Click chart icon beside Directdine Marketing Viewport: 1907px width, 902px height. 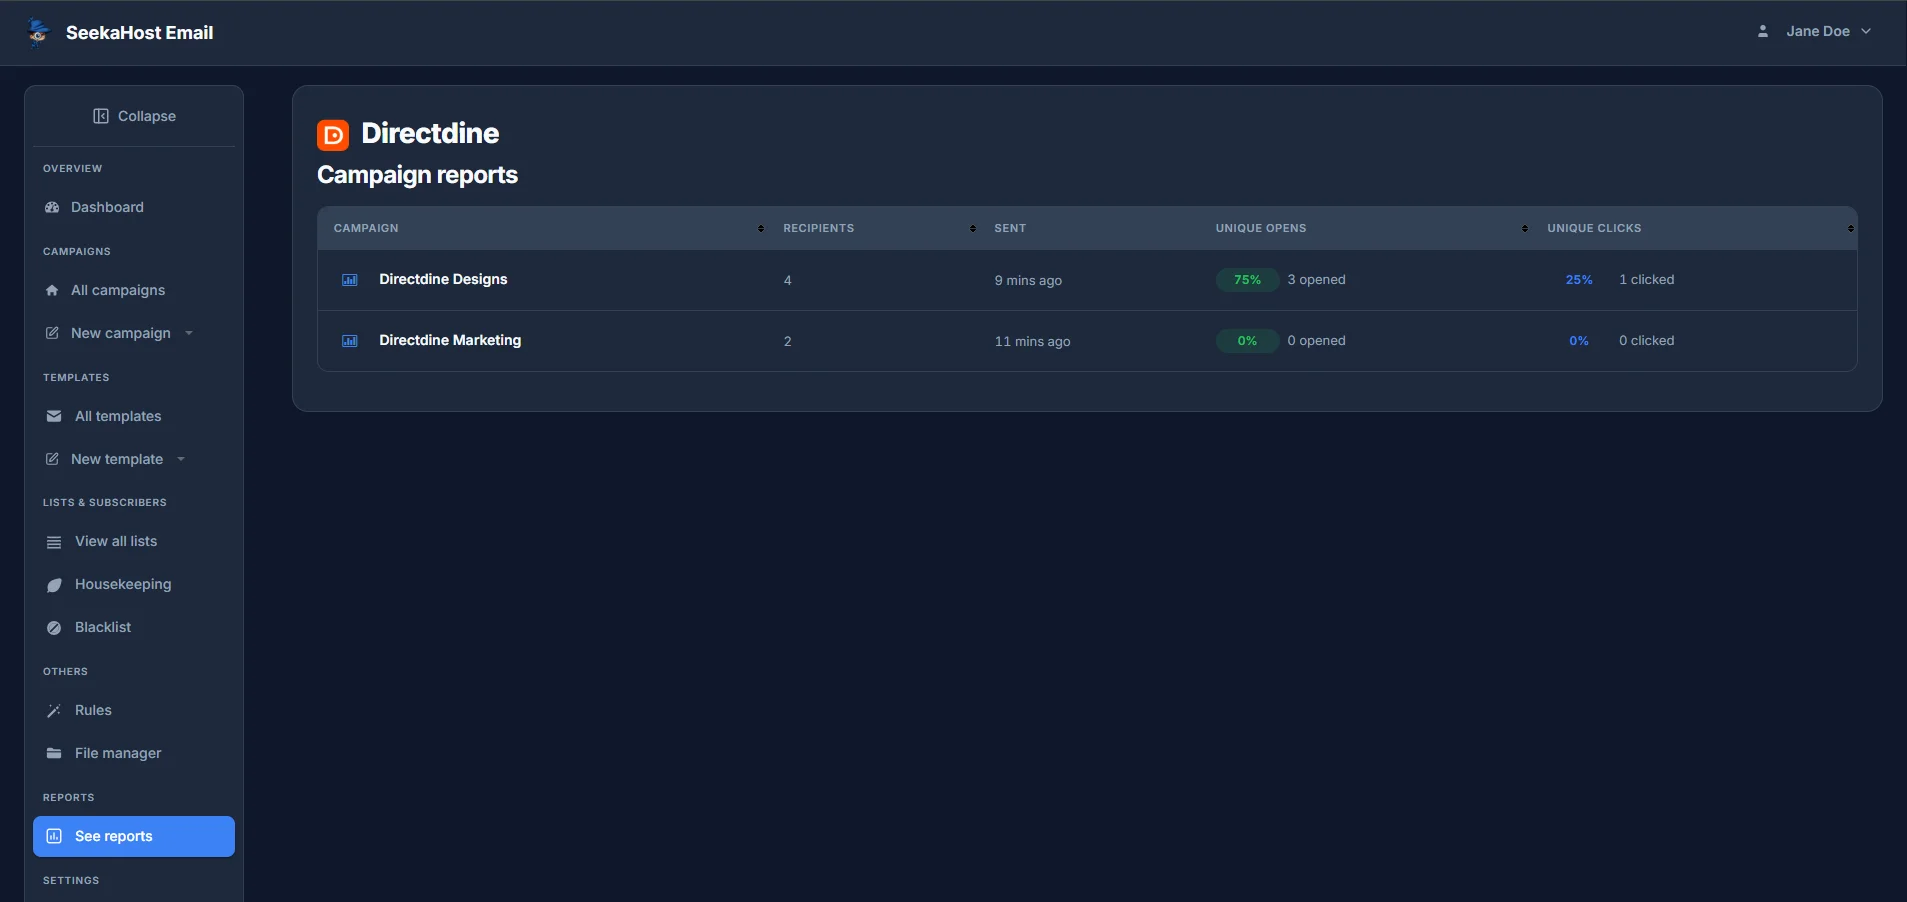pyautogui.click(x=350, y=341)
